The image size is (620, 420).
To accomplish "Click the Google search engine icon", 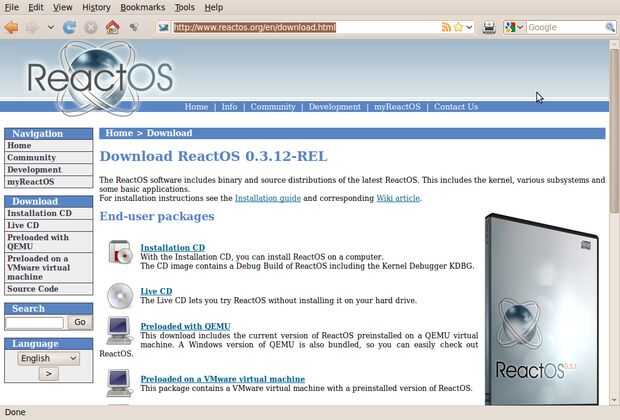I will click(510, 27).
